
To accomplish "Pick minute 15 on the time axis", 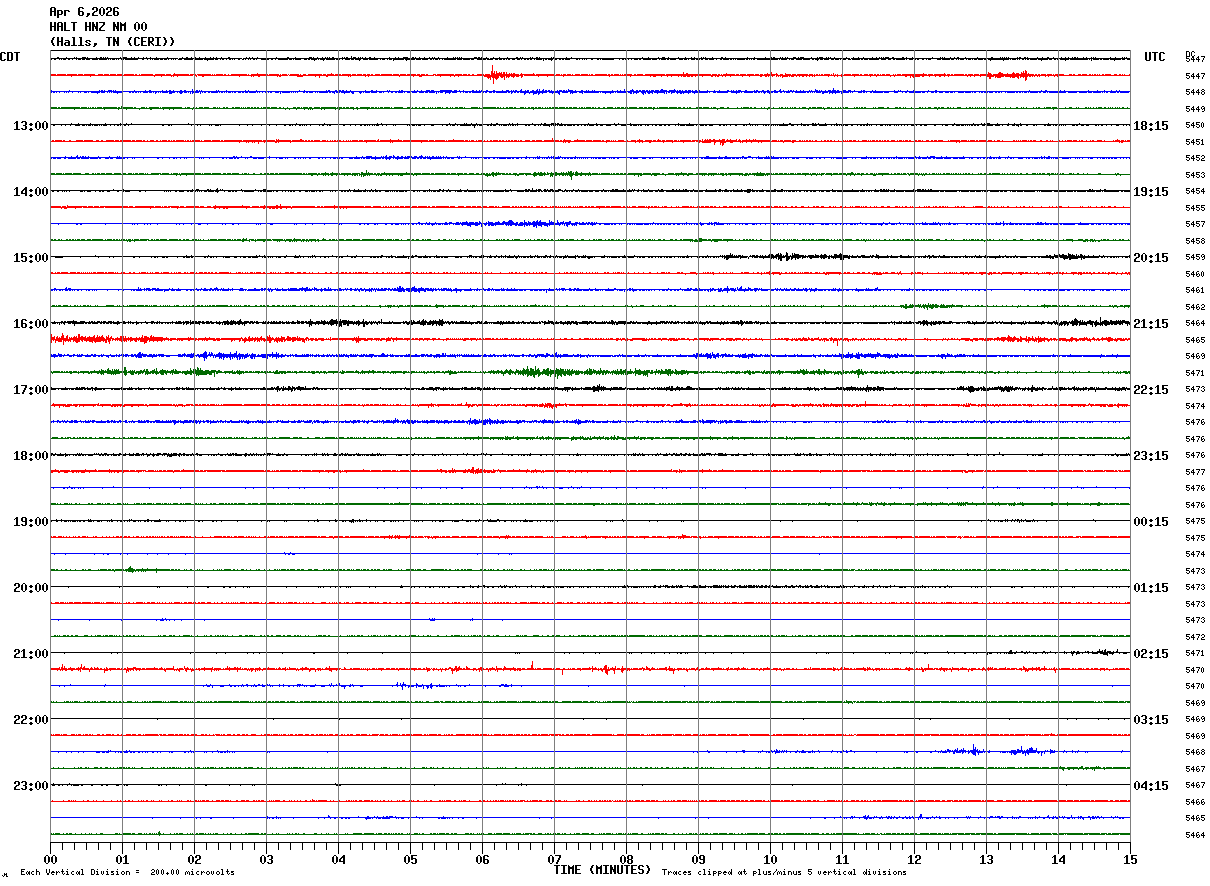I will 1130,859.
